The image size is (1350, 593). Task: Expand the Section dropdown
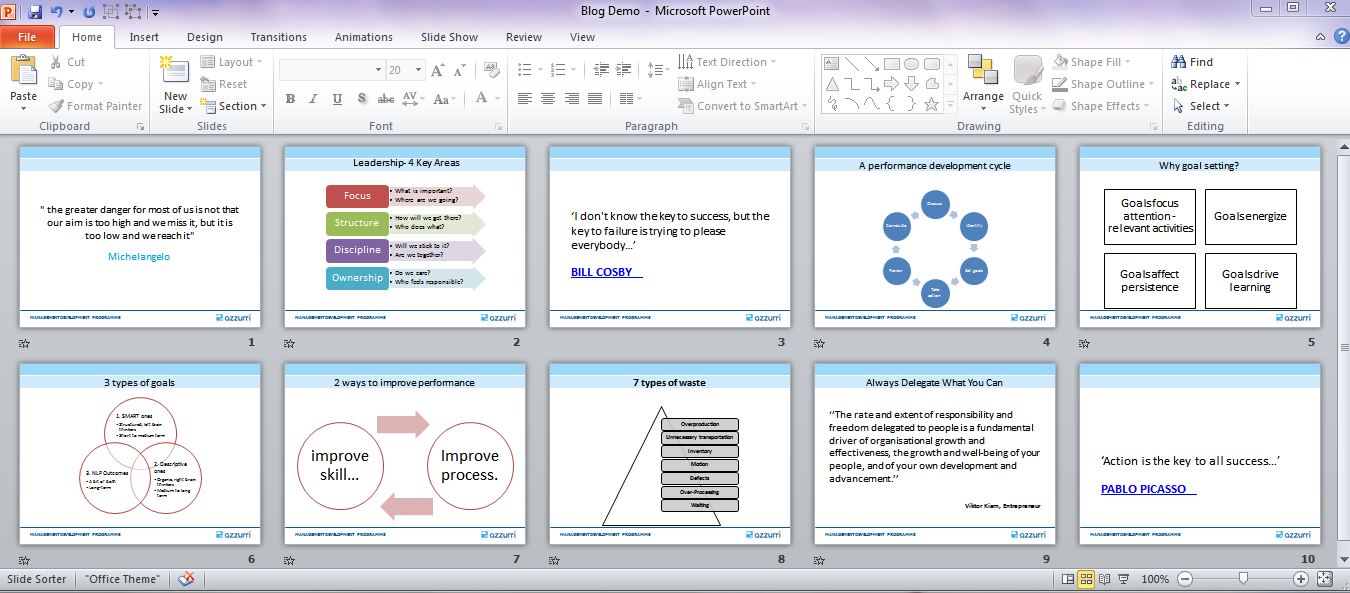tap(241, 106)
